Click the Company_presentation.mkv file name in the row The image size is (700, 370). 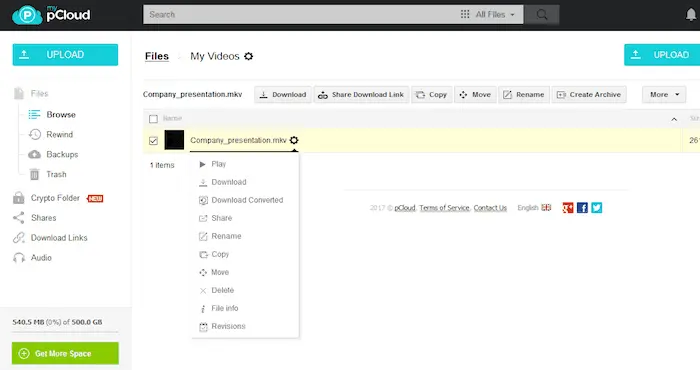pyautogui.click(x=238, y=140)
